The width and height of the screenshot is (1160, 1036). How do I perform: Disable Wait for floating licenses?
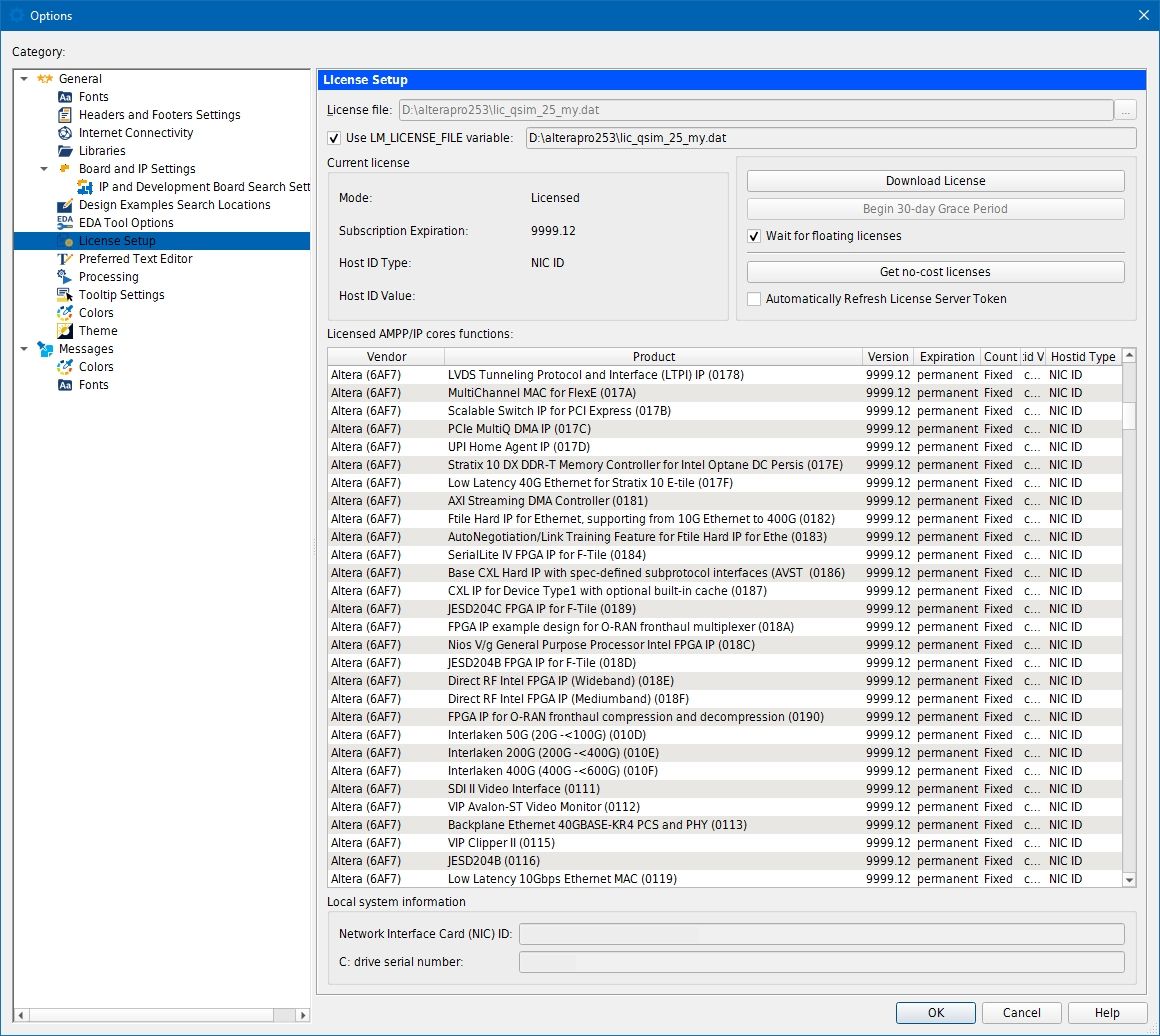coord(754,237)
